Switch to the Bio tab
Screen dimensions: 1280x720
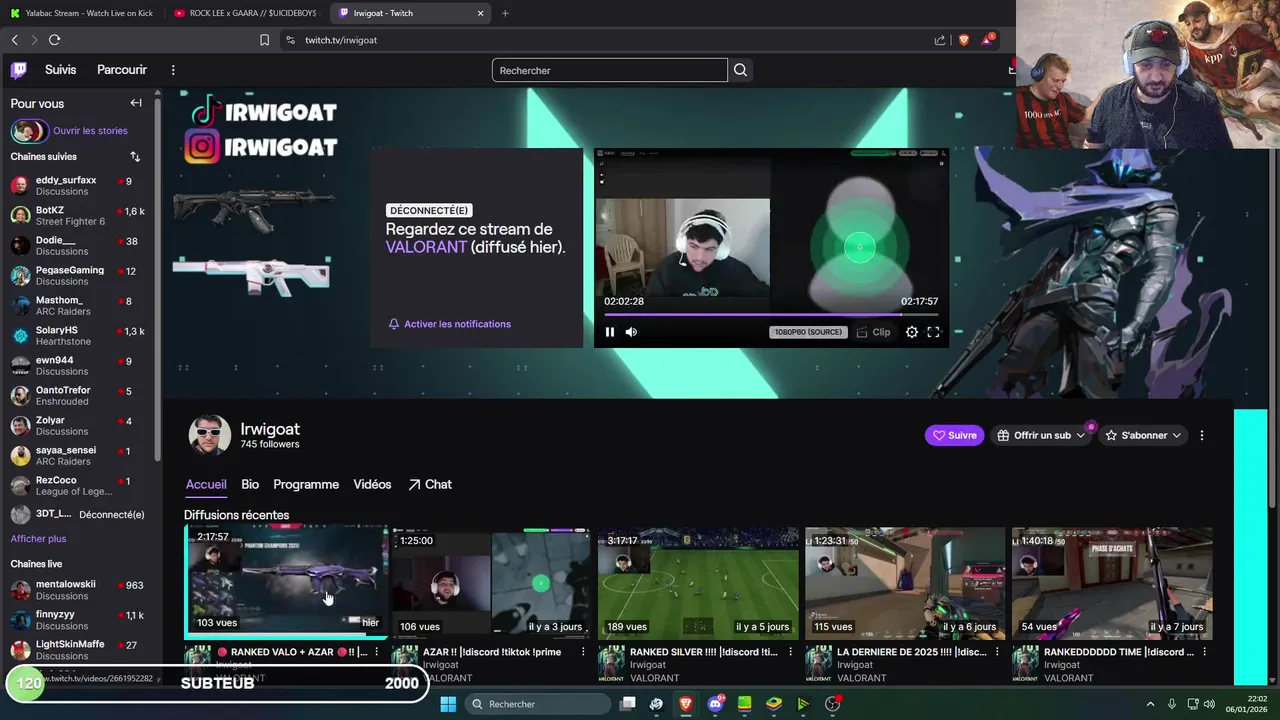250,484
